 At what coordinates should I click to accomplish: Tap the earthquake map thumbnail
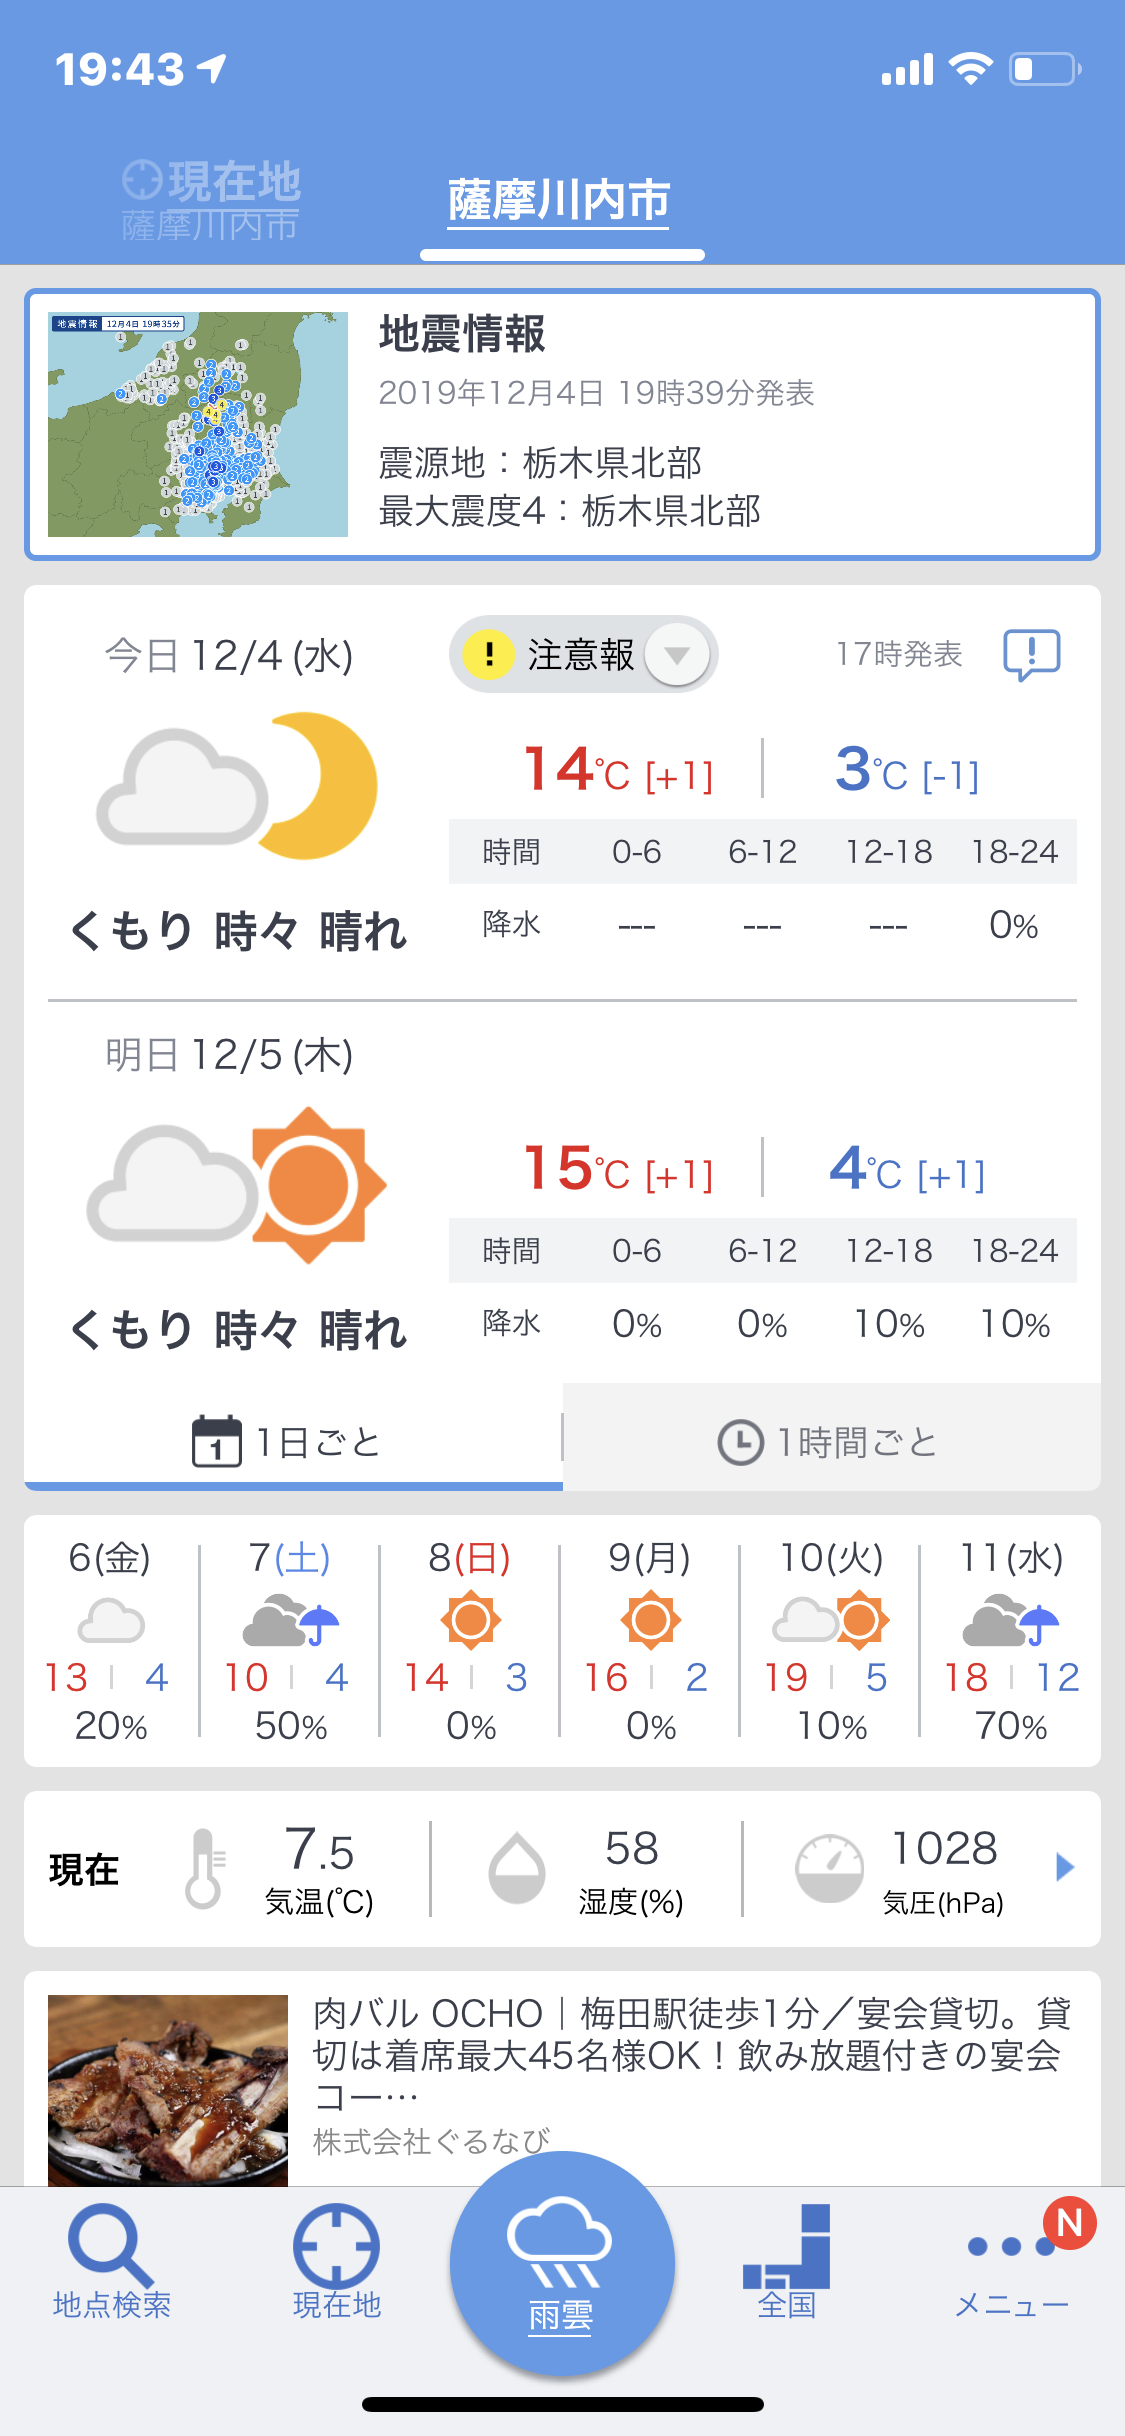pyautogui.click(x=198, y=424)
